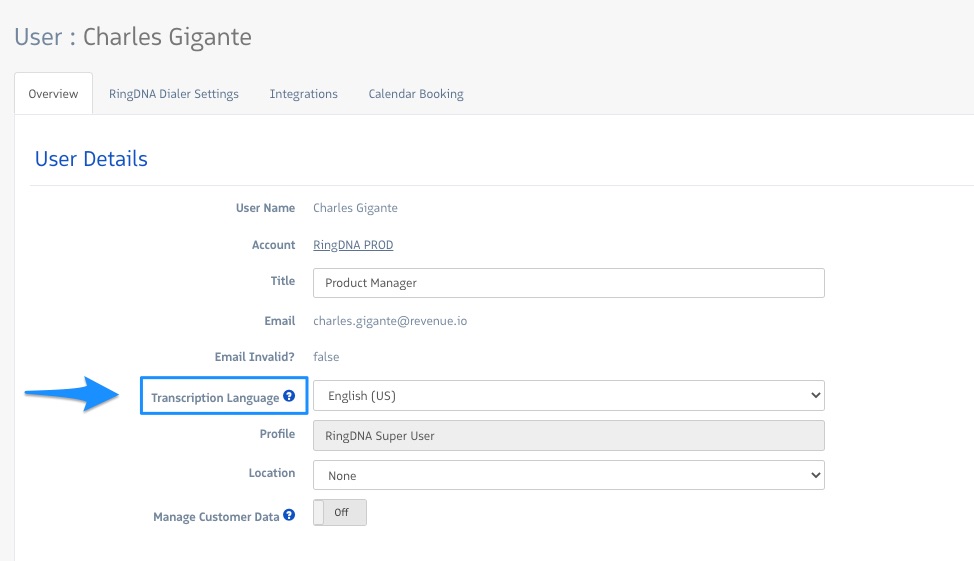Open the Transcription Language dropdown
Screen dimensions: 974x561
568,395
